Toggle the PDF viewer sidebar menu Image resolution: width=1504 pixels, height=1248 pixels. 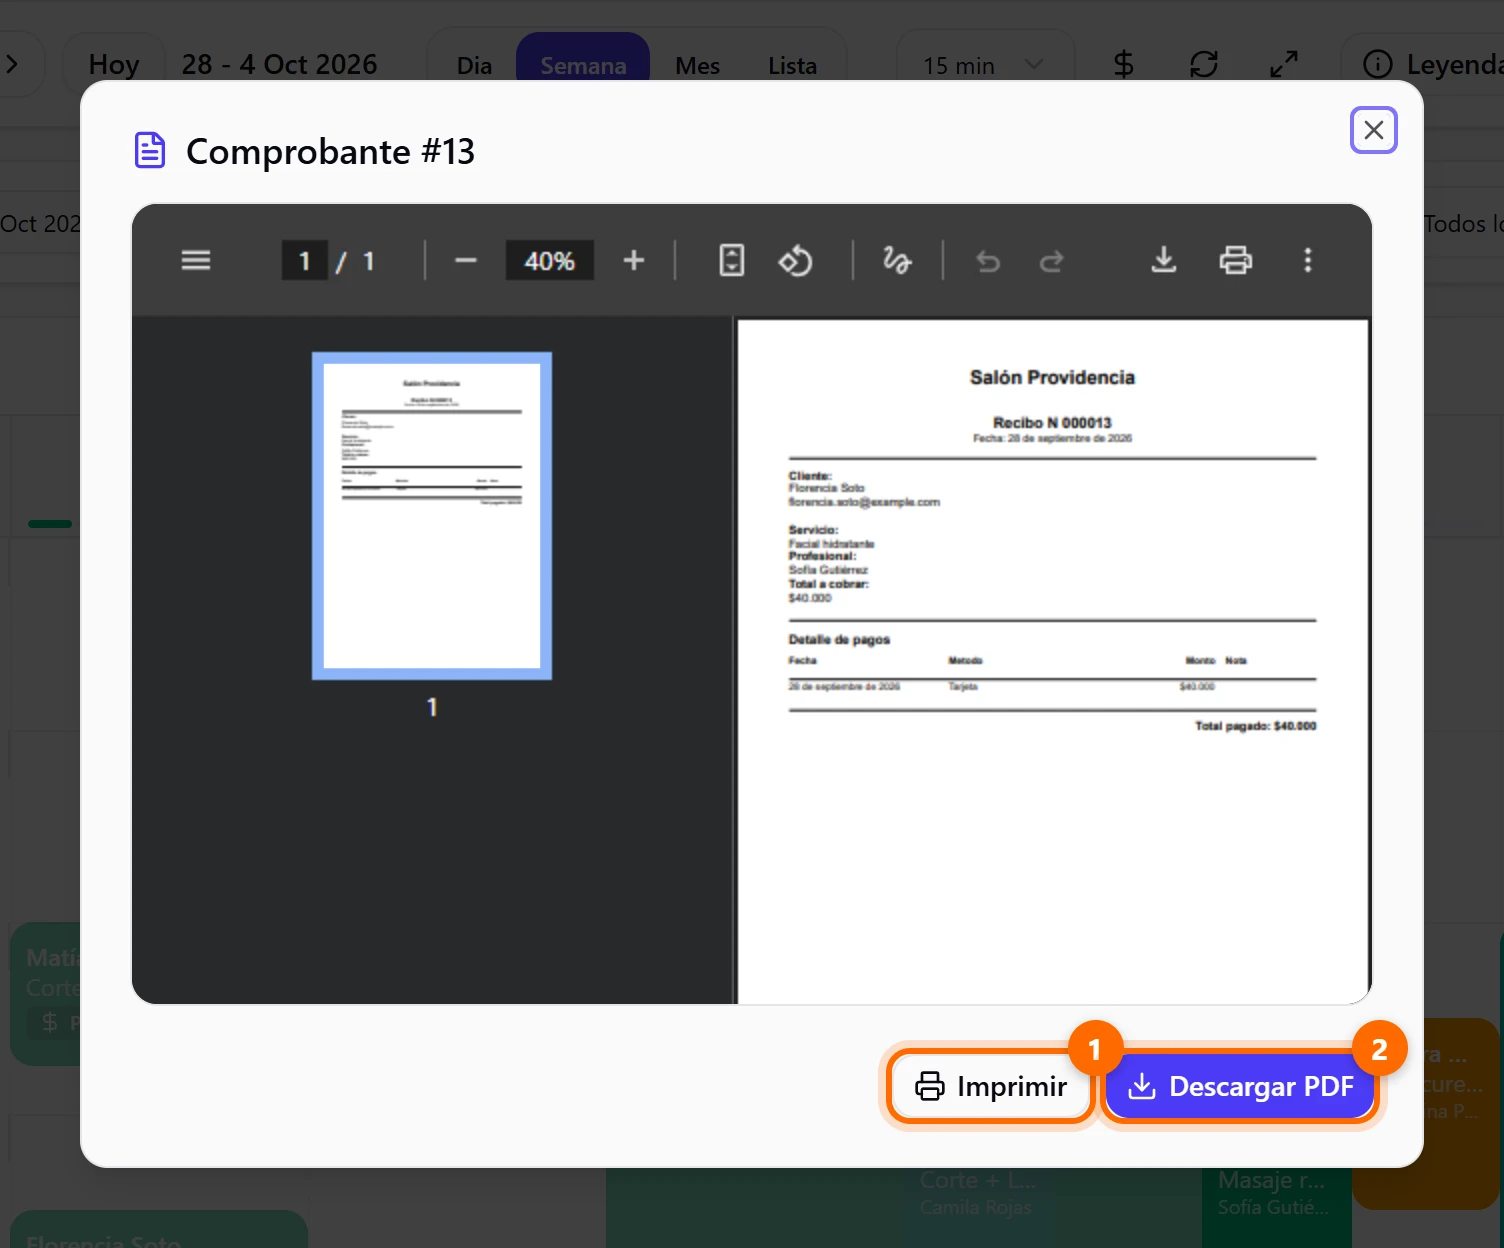tap(196, 261)
